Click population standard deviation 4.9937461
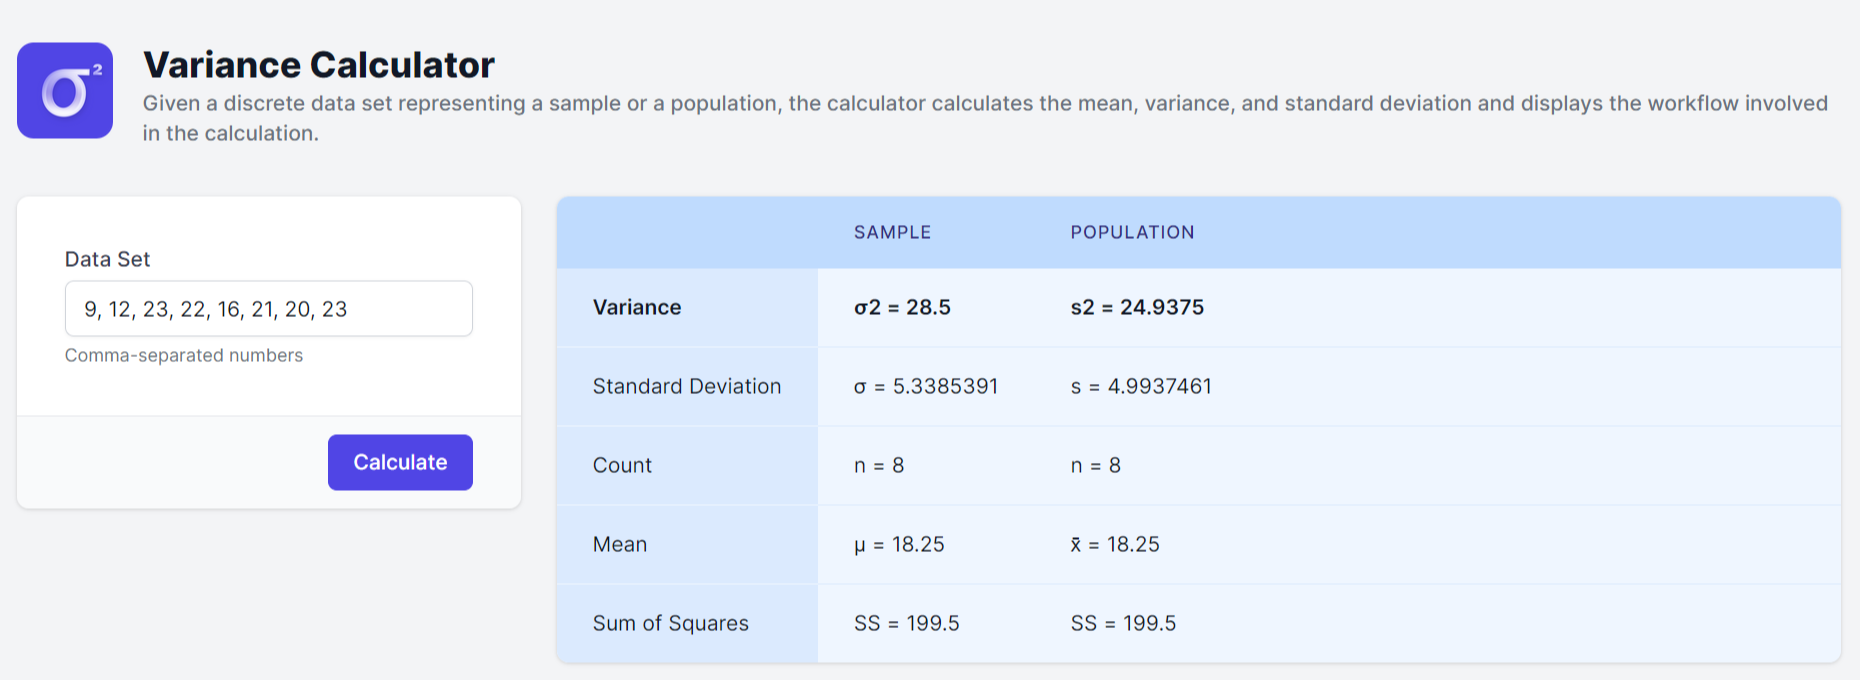 pos(1141,386)
